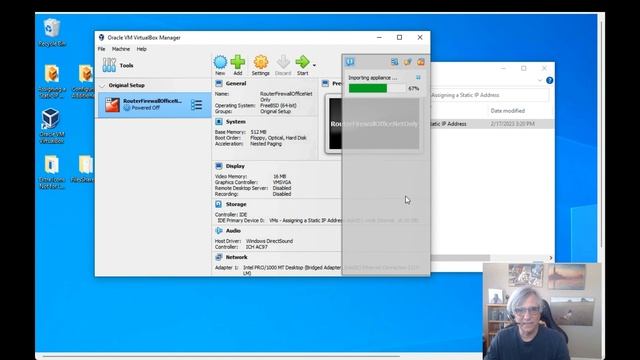Click the General section monitor icon
Screen dimensions: 640x360
click(x=219, y=83)
